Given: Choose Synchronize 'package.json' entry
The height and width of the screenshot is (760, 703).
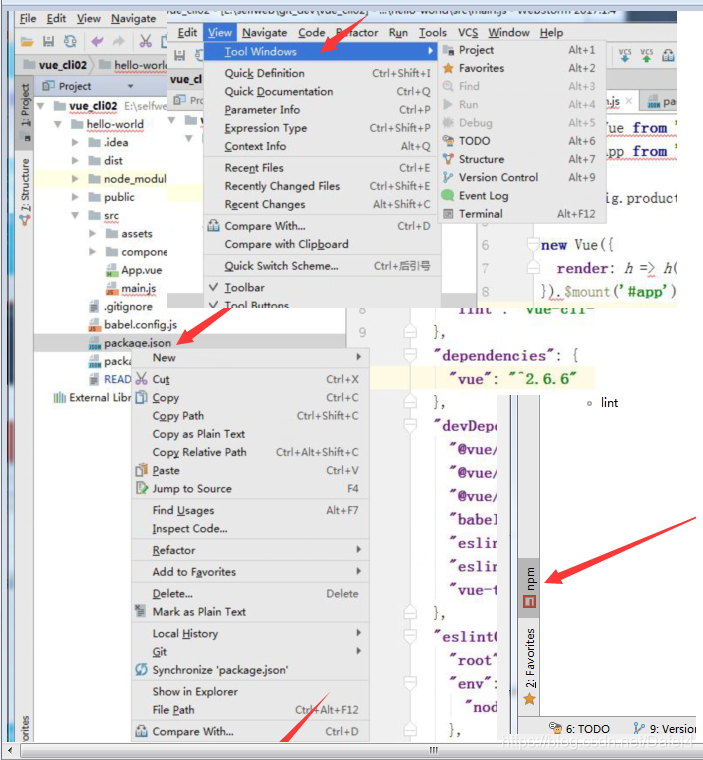Looking at the screenshot, I should point(250,670).
